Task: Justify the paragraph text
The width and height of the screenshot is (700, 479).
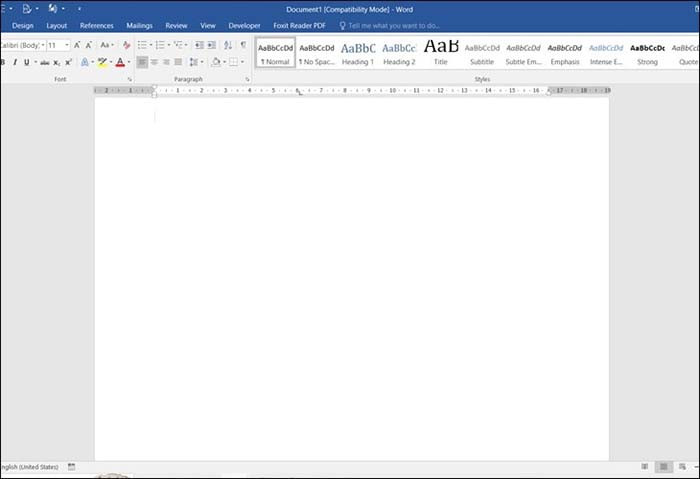Action: coord(178,62)
